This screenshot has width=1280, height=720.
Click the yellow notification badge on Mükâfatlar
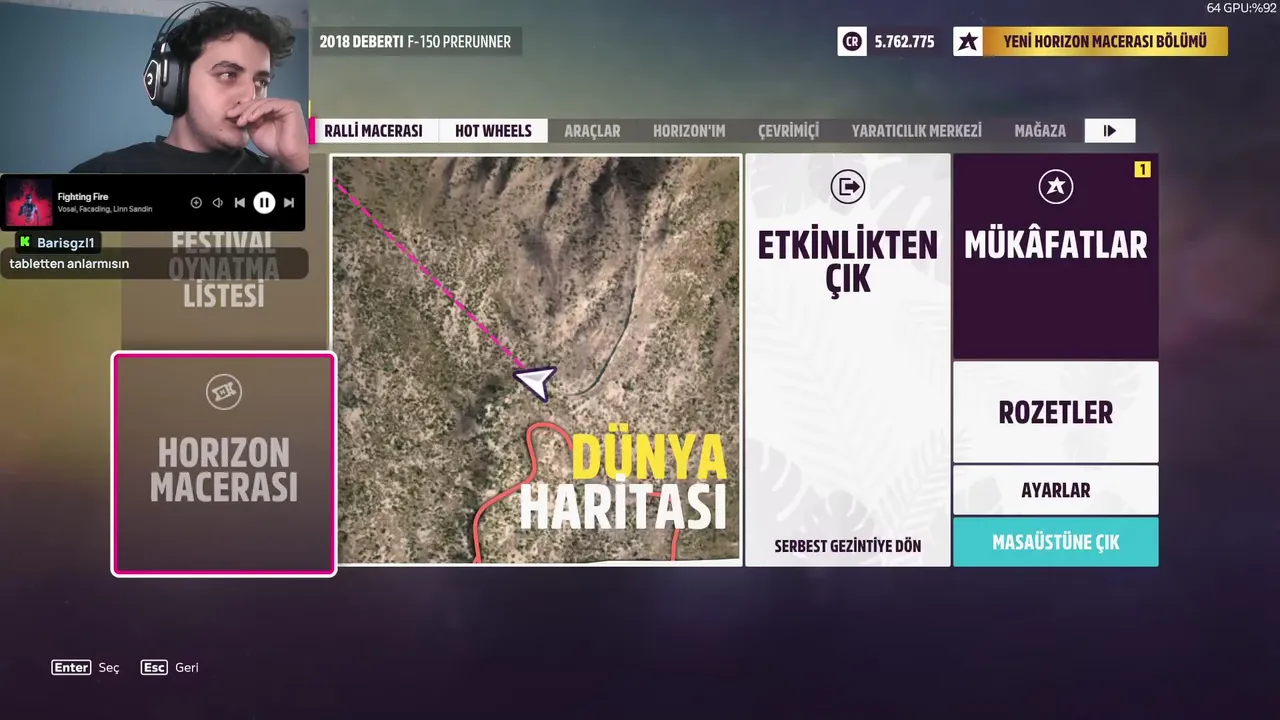[x=1142, y=170]
